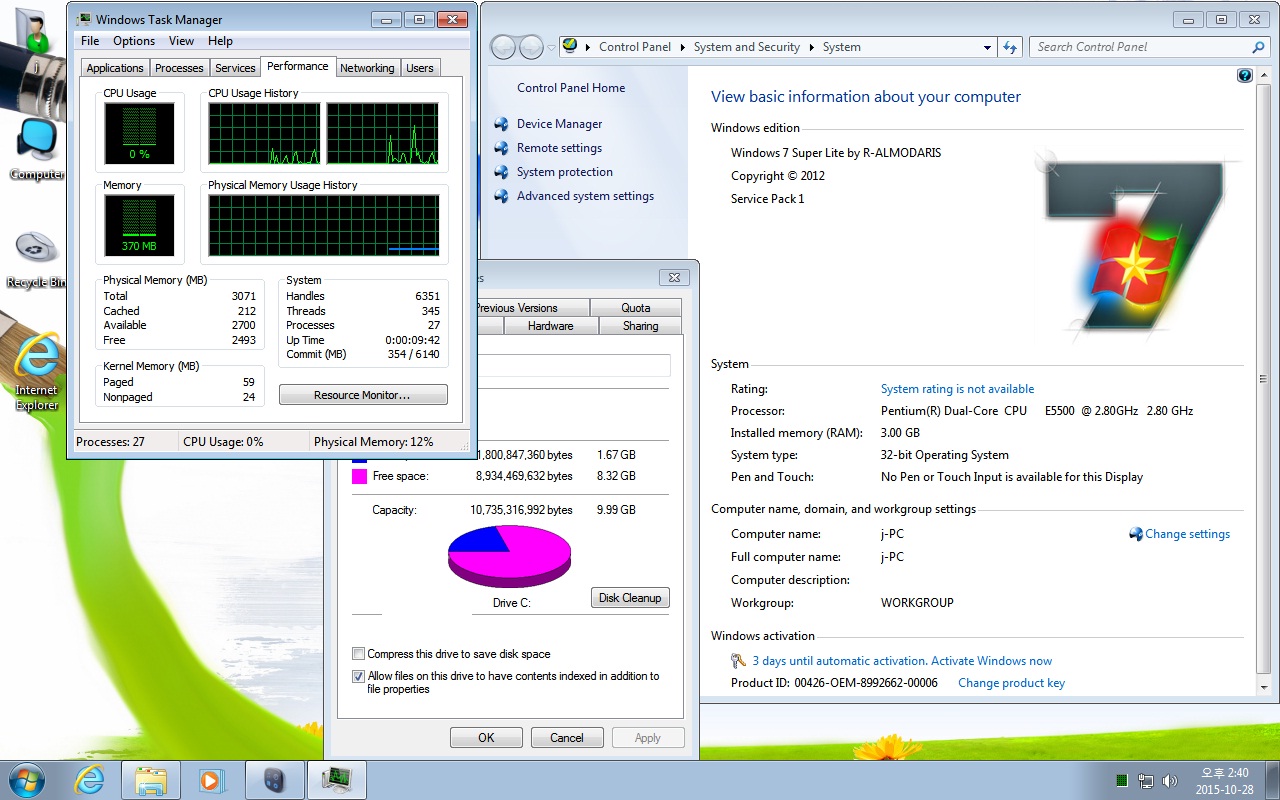Click System rating is not available link
Image resolution: width=1280 pixels, height=800 pixels.
(957, 389)
